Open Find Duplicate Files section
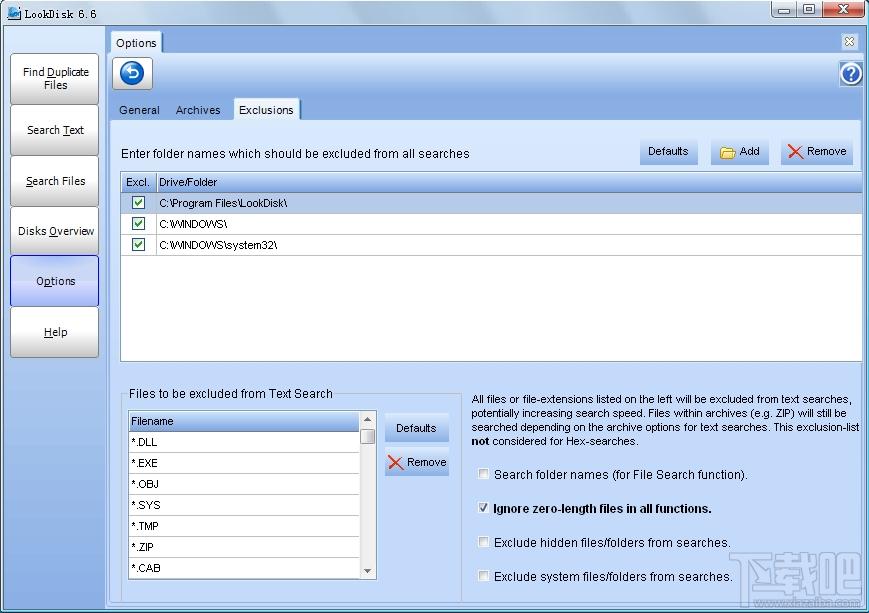 pos(55,79)
